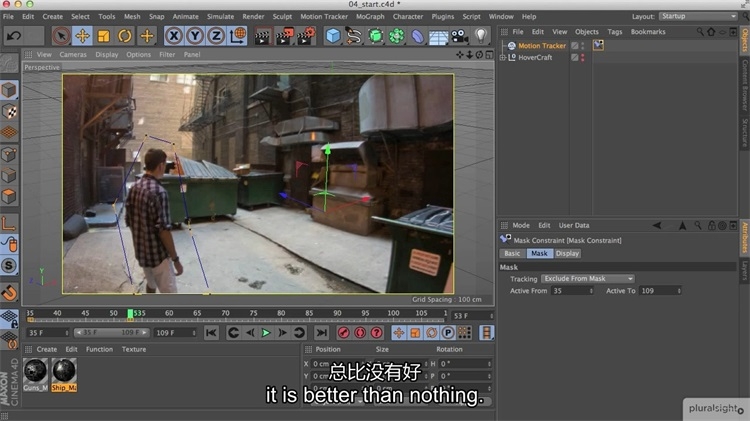Toggle viewport solo S icon
Screen dimensions: 750x421
[9, 266]
